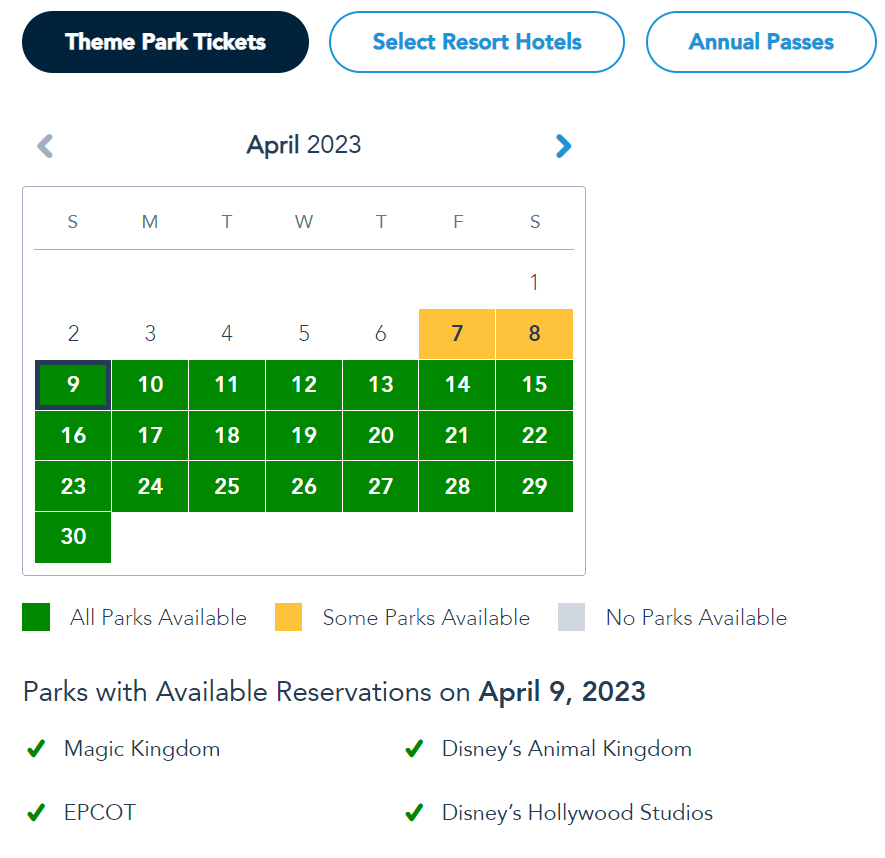Click the green checkmark beside EPCOT

click(x=36, y=813)
